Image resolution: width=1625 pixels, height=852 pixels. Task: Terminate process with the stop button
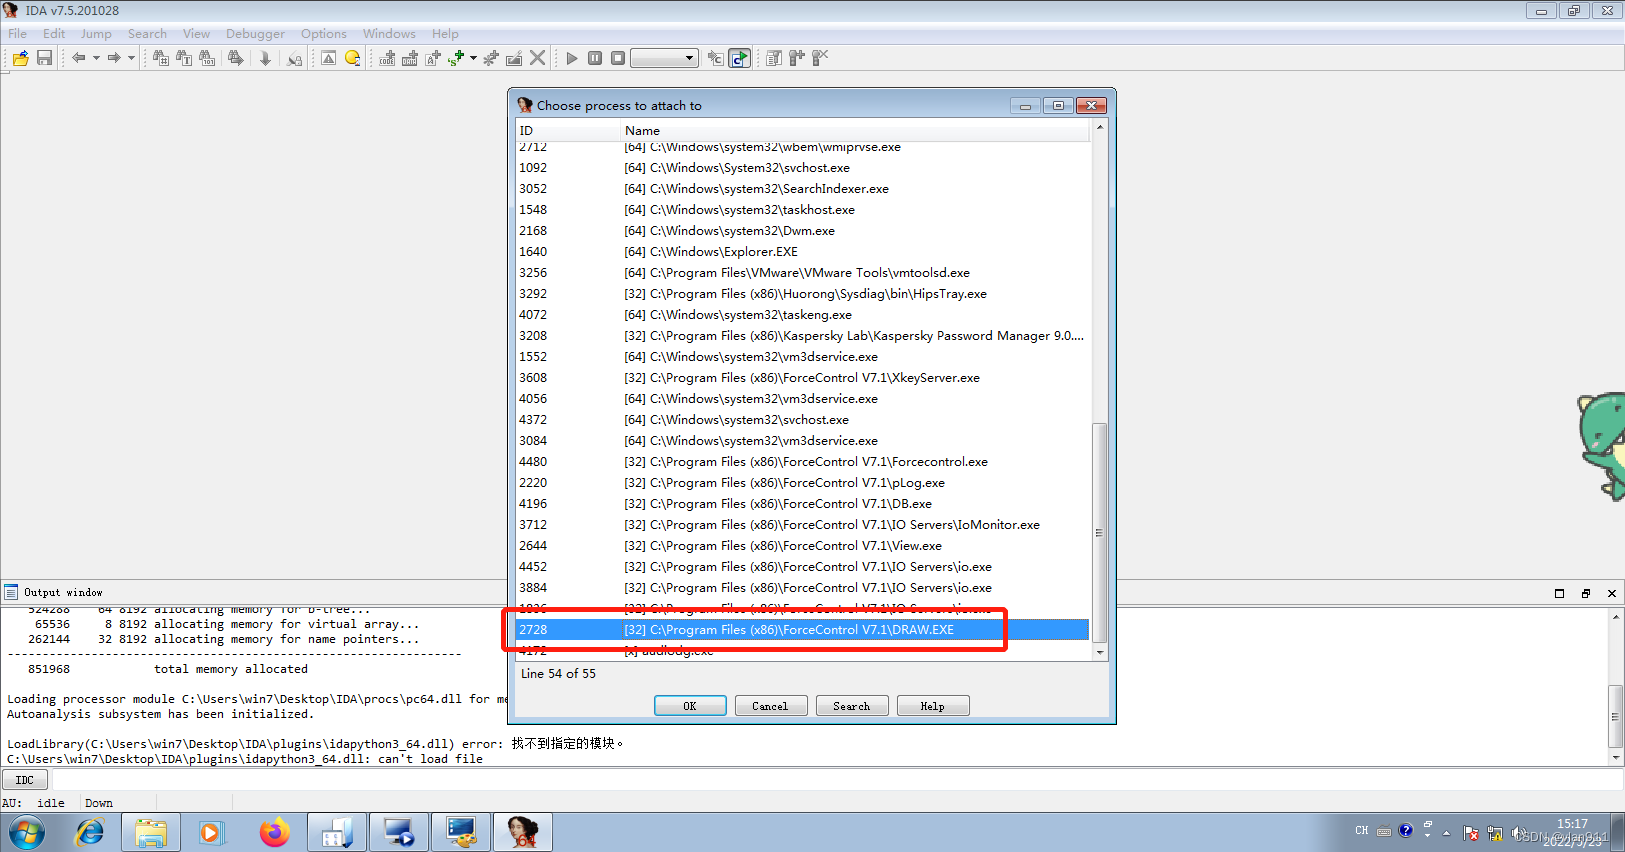coord(618,58)
